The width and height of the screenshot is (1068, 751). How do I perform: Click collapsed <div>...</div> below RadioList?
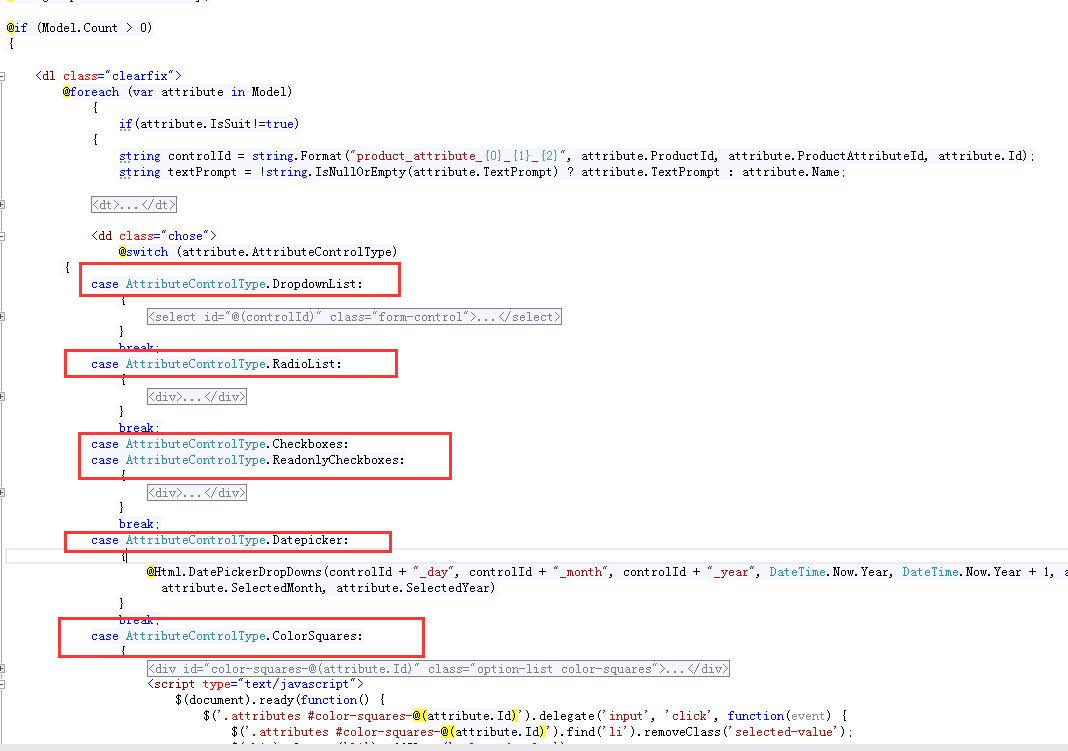point(197,396)
